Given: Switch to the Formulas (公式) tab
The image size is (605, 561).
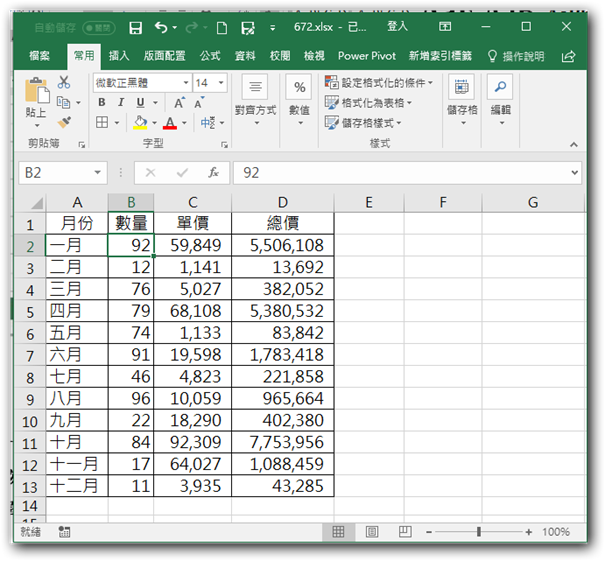Looking at the screenshot, I should pos(210,56).
